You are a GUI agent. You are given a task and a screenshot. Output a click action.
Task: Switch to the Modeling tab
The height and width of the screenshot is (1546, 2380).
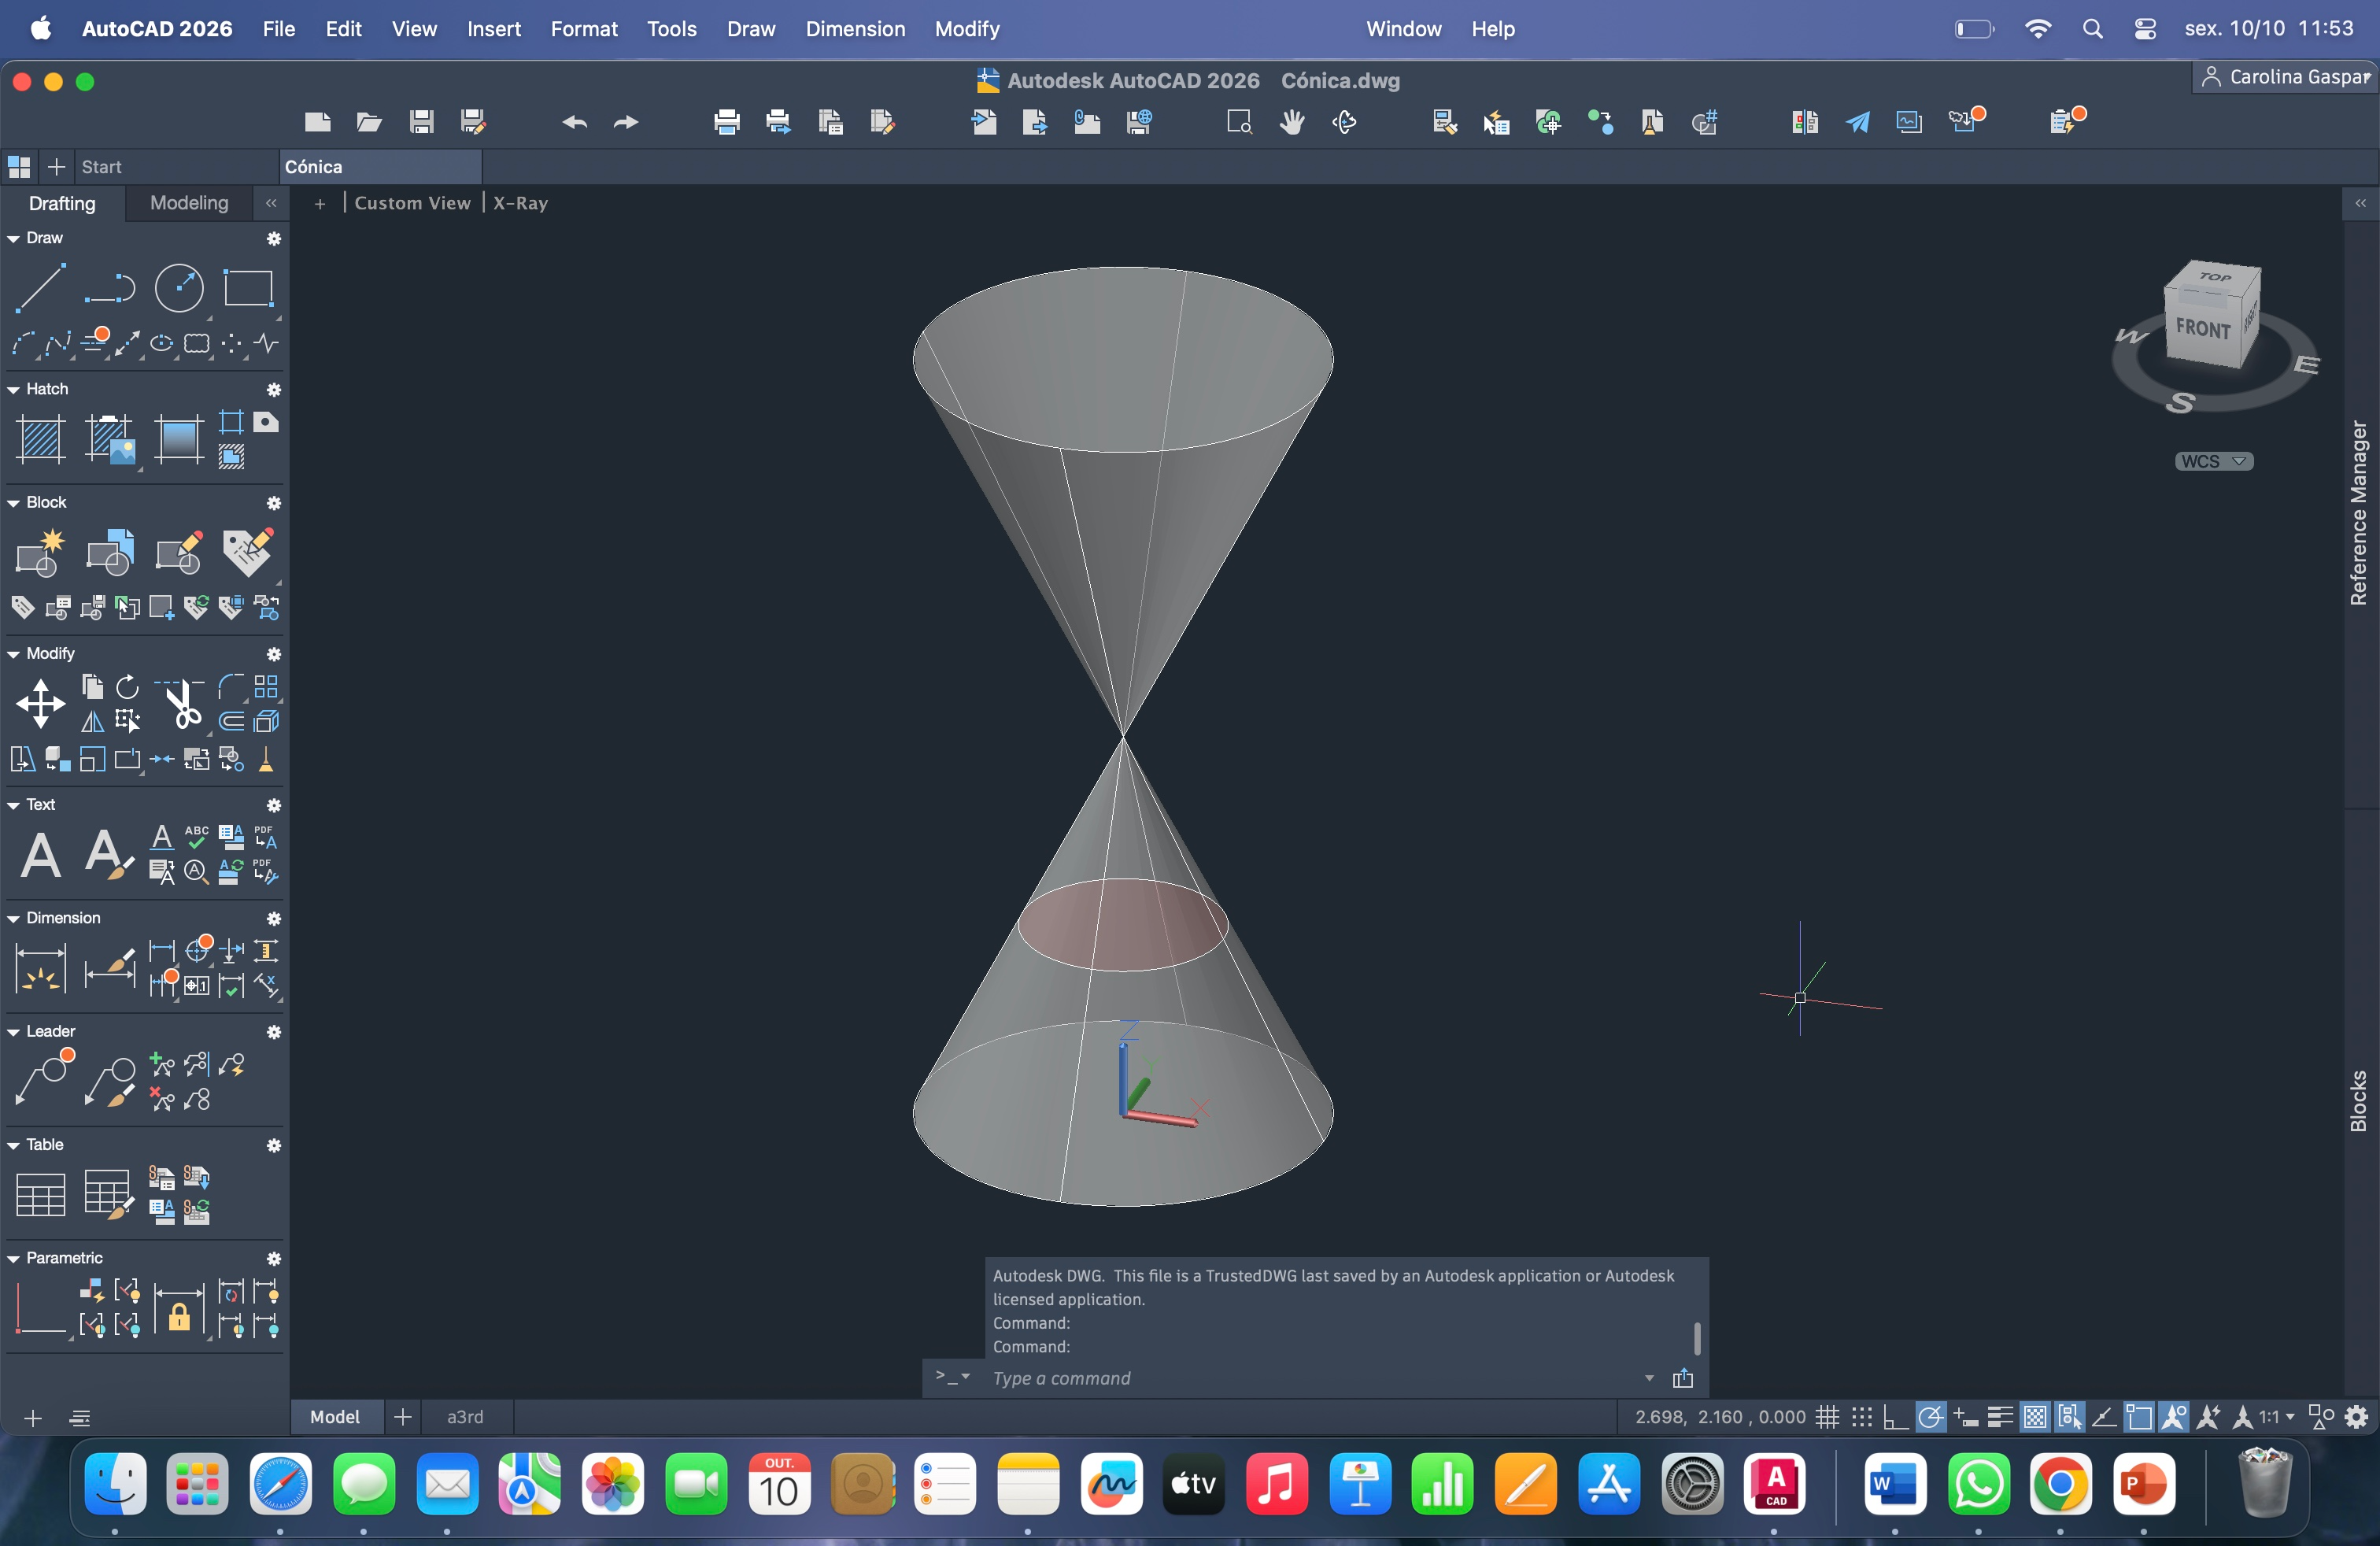[x=189, y=203]
